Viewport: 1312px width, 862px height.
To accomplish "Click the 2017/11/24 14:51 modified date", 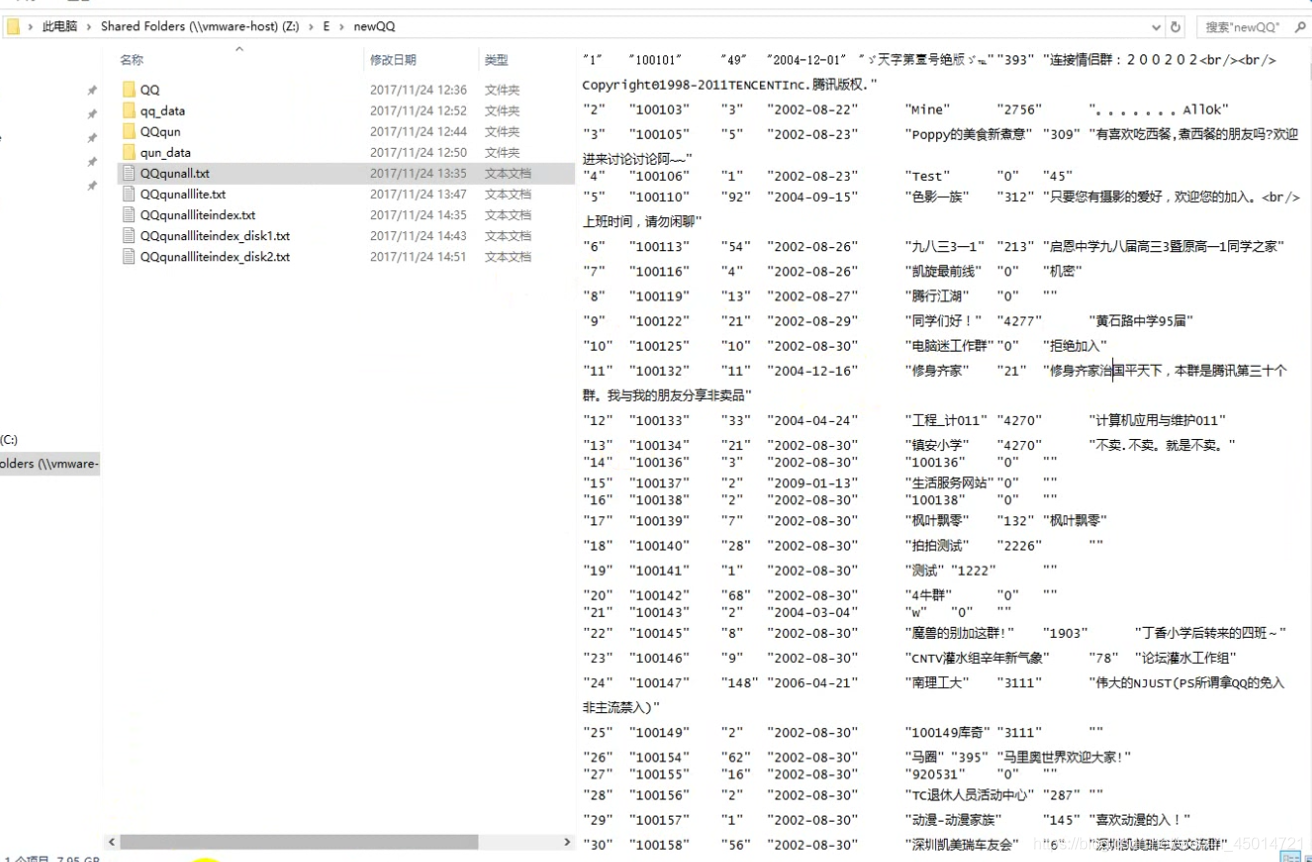I will pyautogui.click(x=418, y=257).
